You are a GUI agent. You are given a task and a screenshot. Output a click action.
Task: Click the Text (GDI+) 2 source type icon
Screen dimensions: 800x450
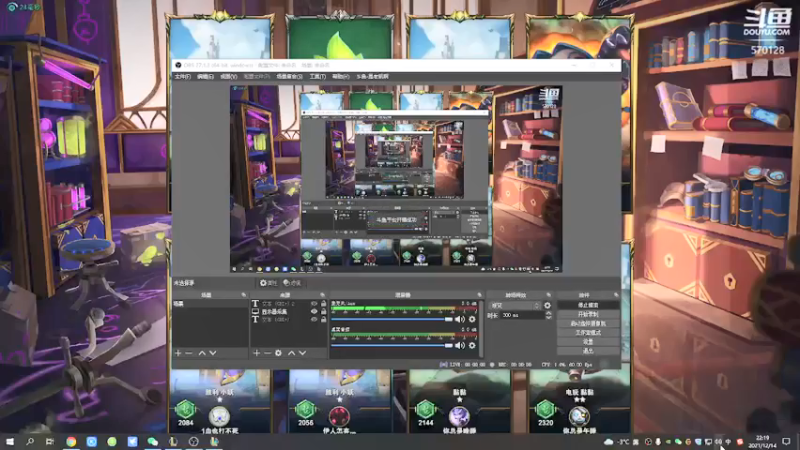click(255, 304)
